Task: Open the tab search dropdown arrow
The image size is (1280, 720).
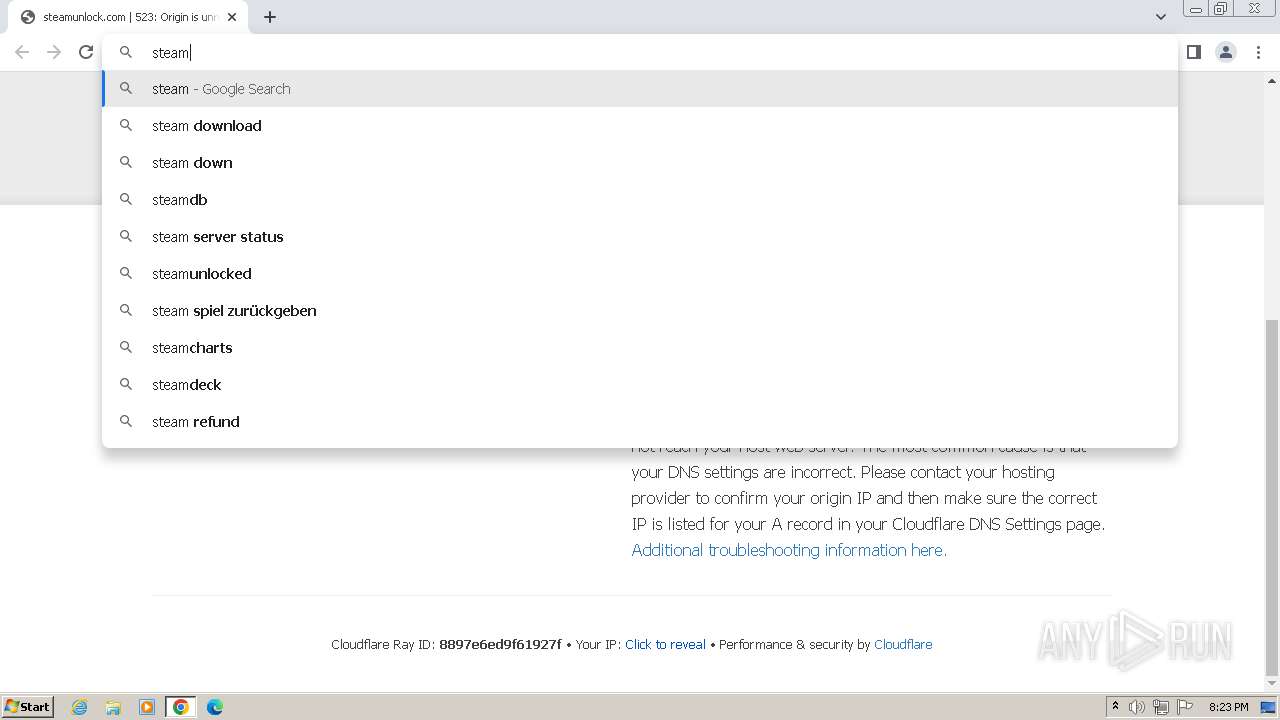Action: click(x=1160, y=17)
